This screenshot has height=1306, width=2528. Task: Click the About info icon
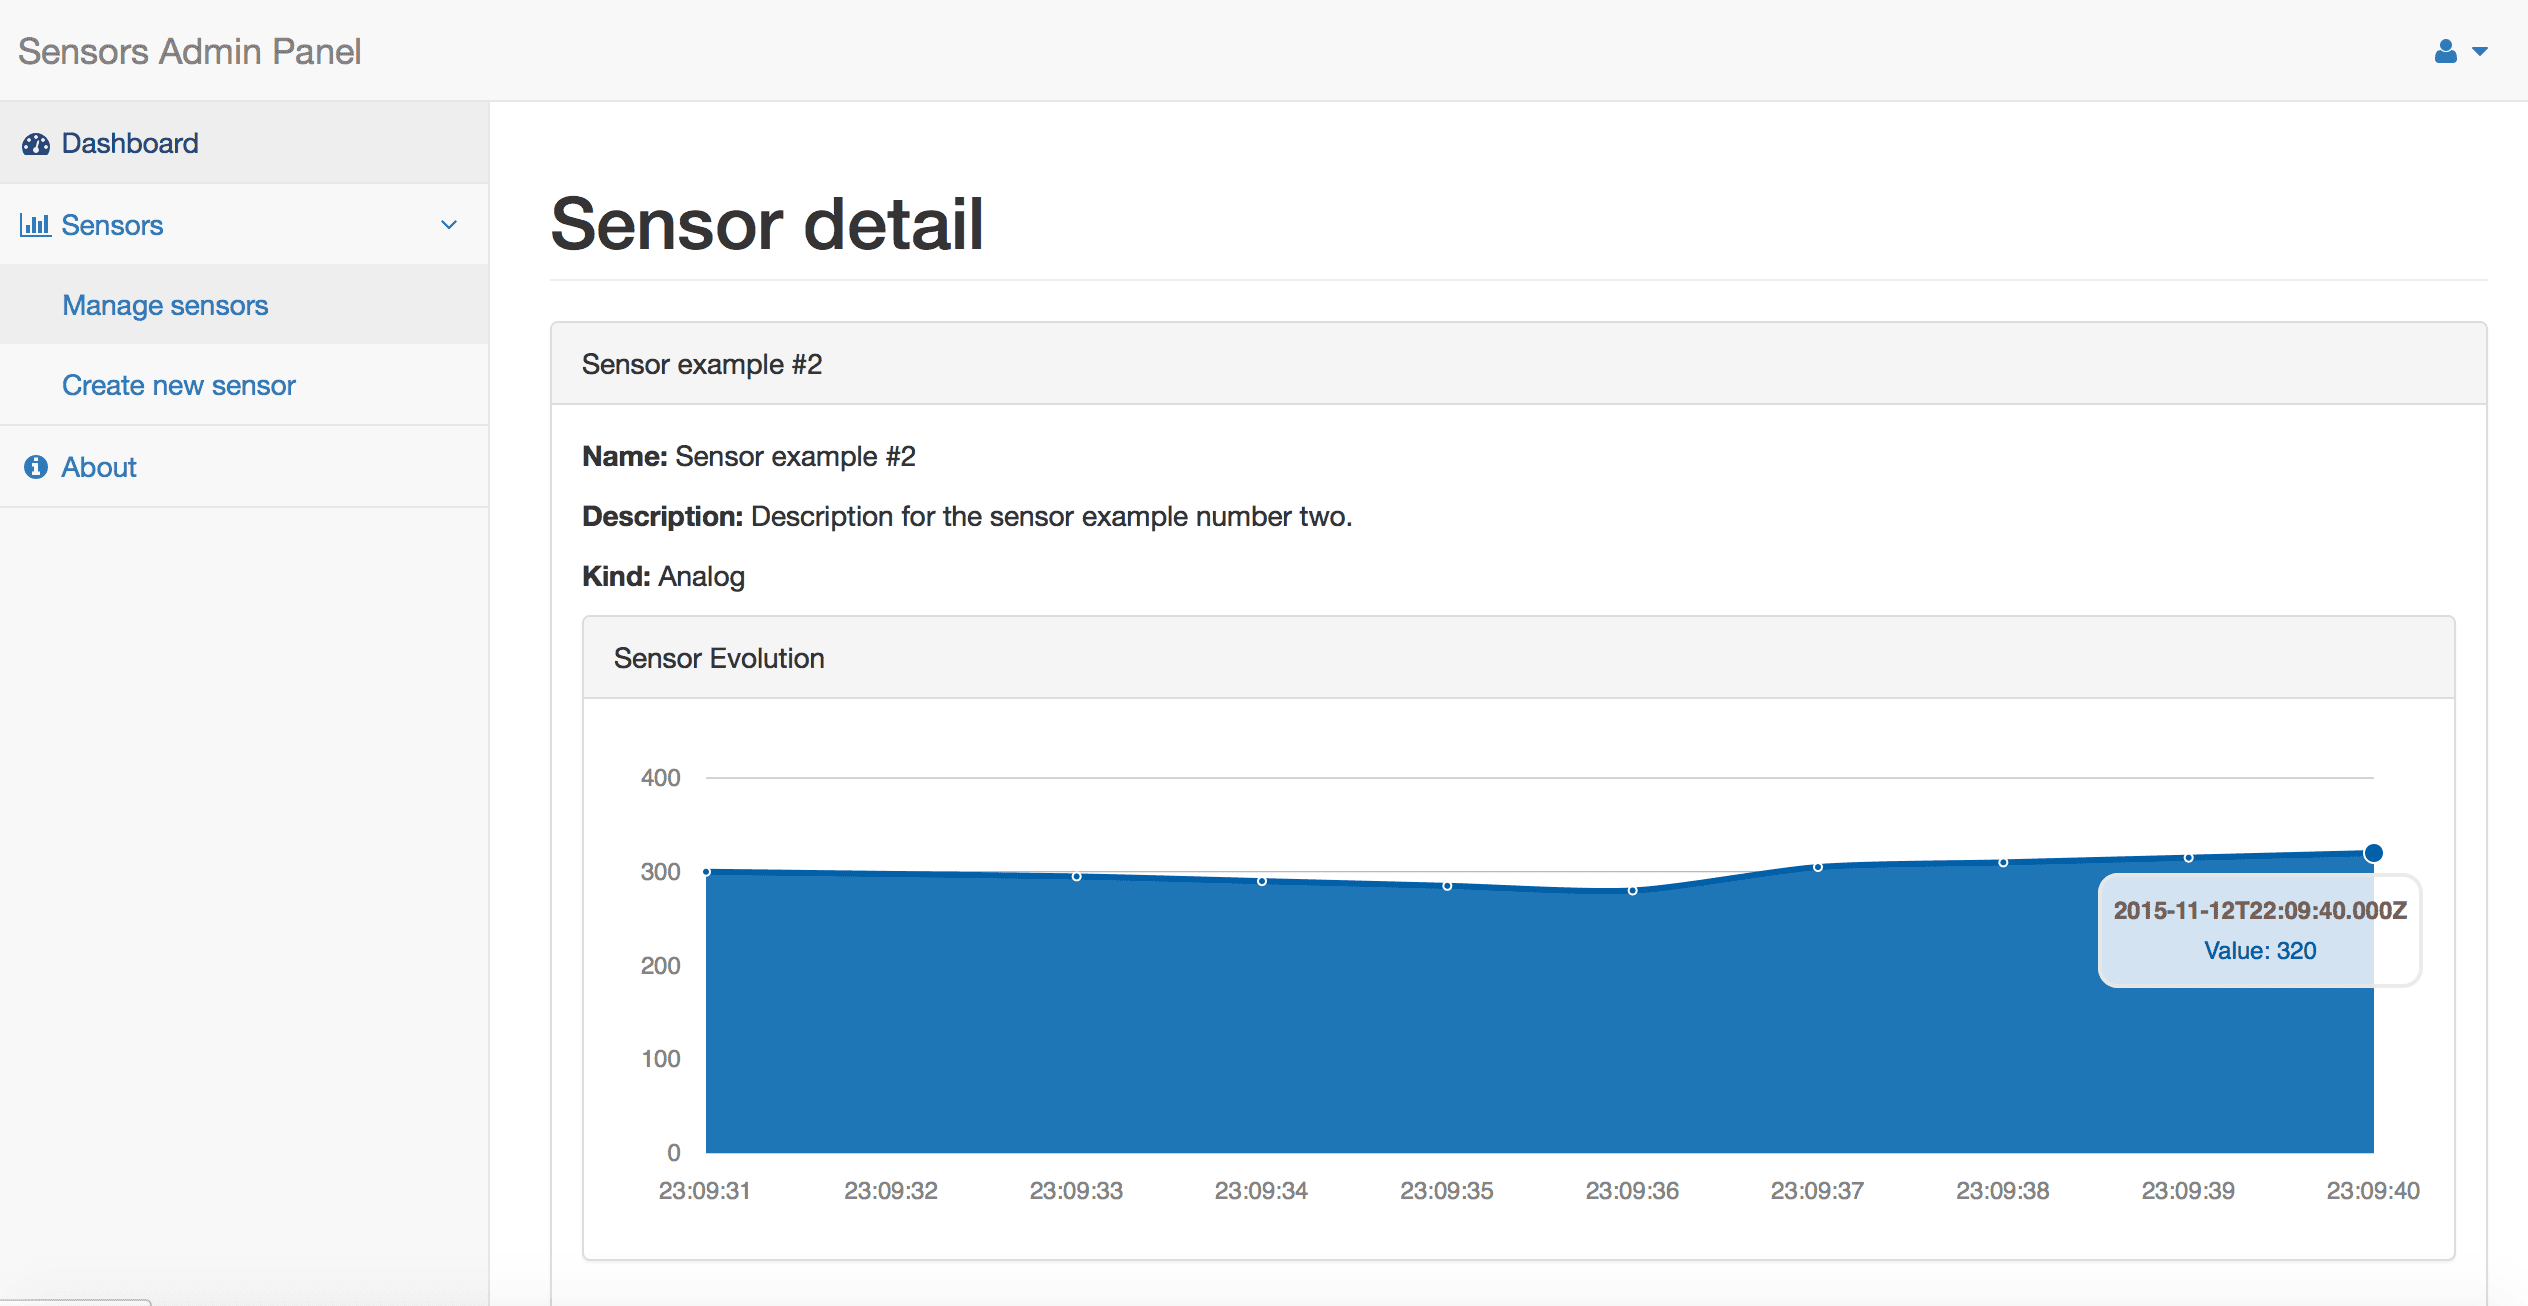35,466
